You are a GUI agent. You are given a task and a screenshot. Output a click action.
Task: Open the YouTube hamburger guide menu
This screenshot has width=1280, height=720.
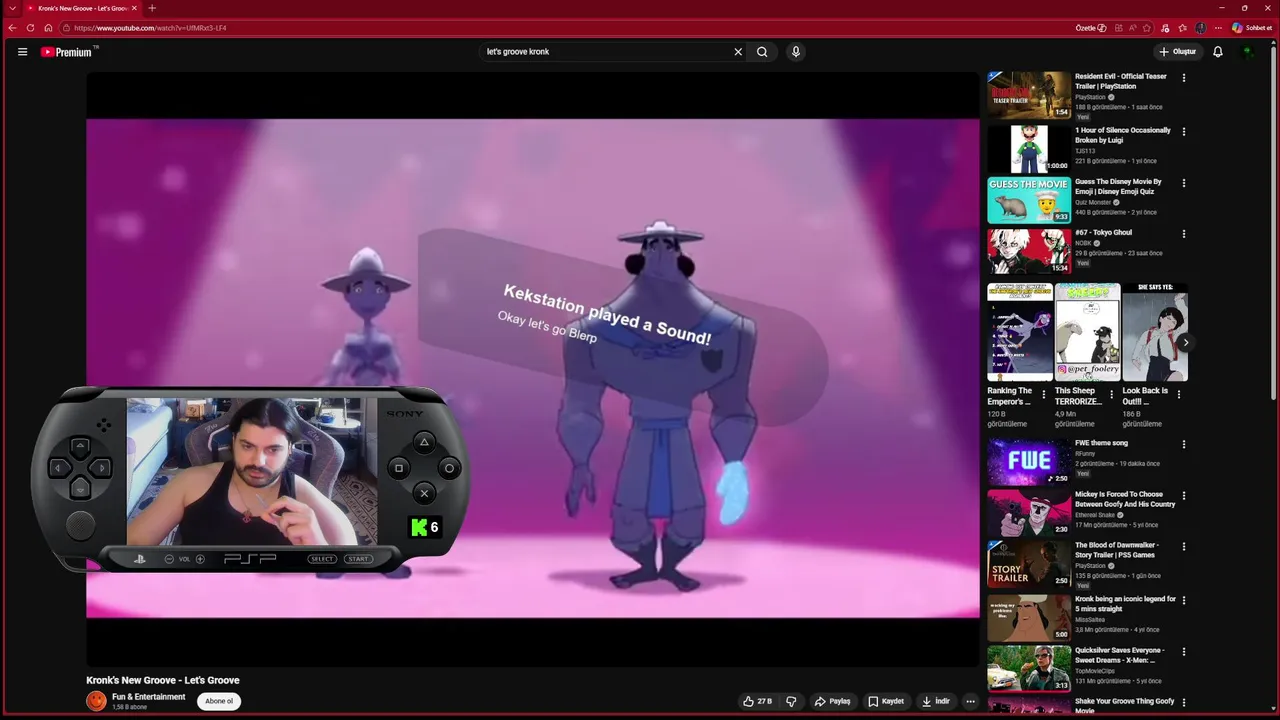pos(22,52)
